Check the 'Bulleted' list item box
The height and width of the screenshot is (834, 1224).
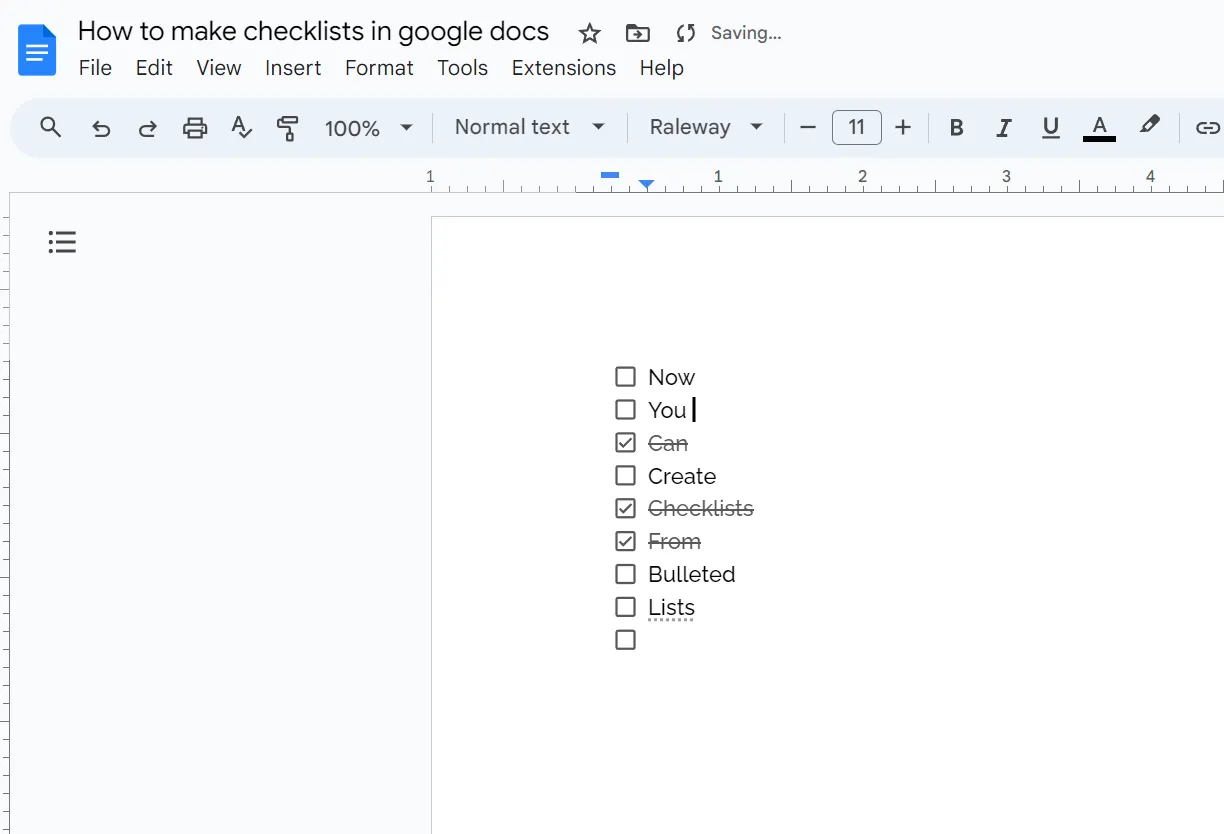tap(625, 574)
